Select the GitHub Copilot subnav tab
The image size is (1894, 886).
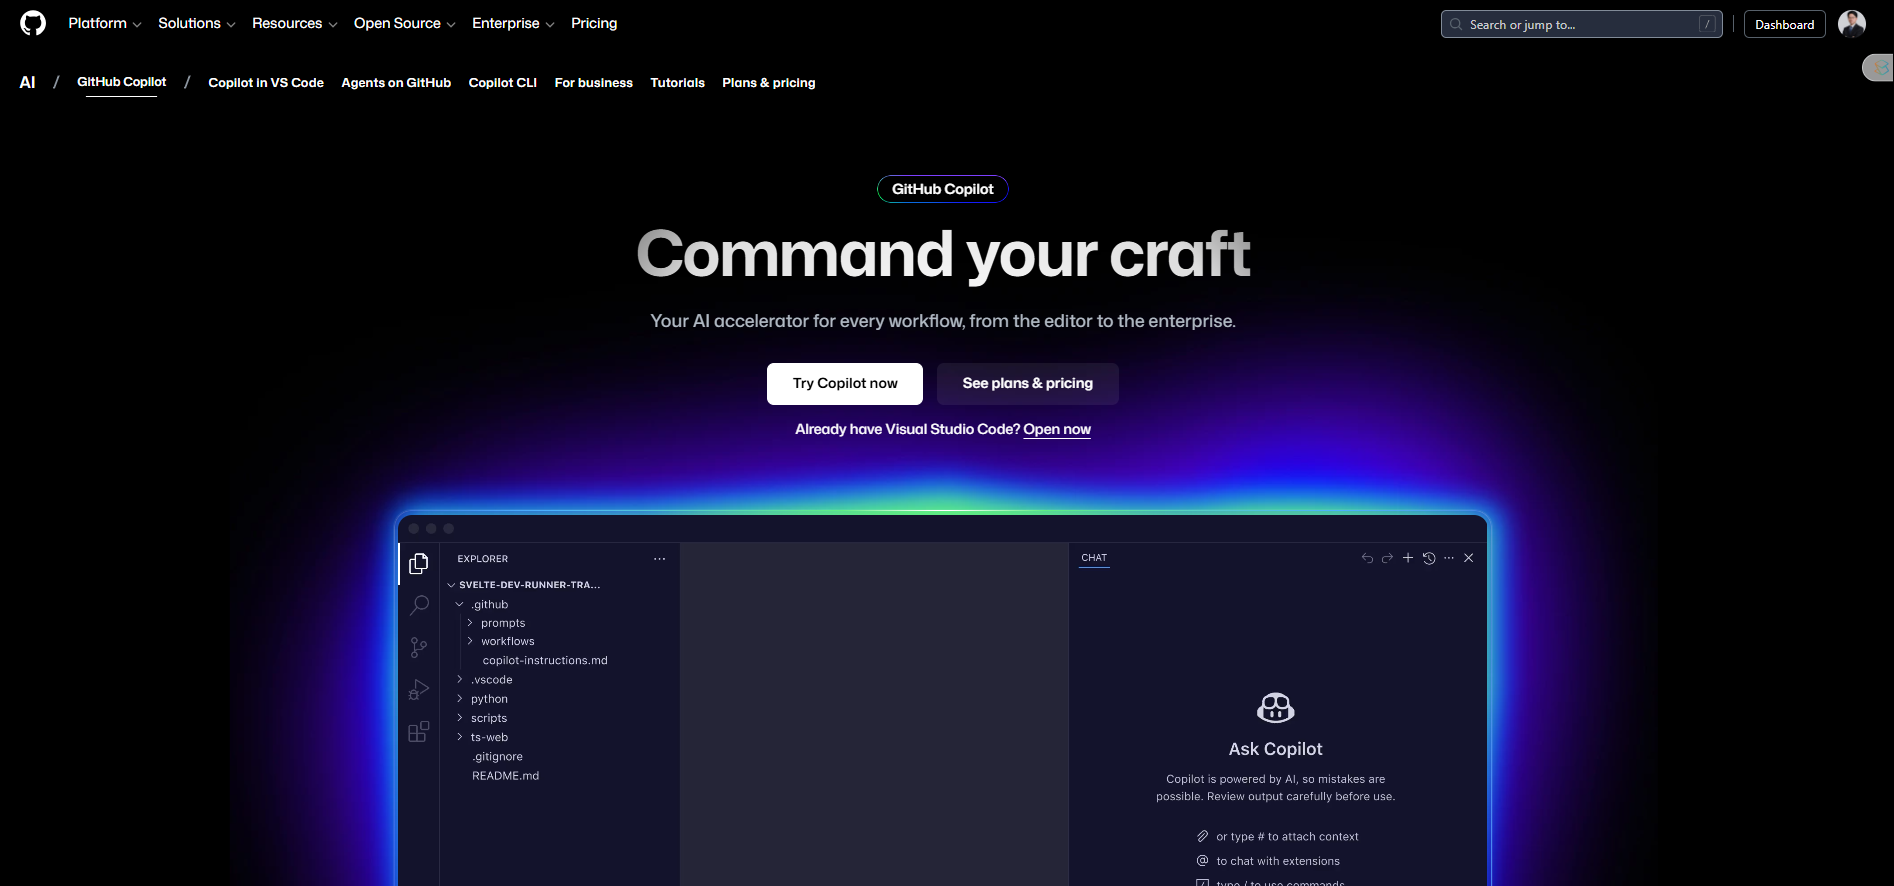tap(122, 82)
